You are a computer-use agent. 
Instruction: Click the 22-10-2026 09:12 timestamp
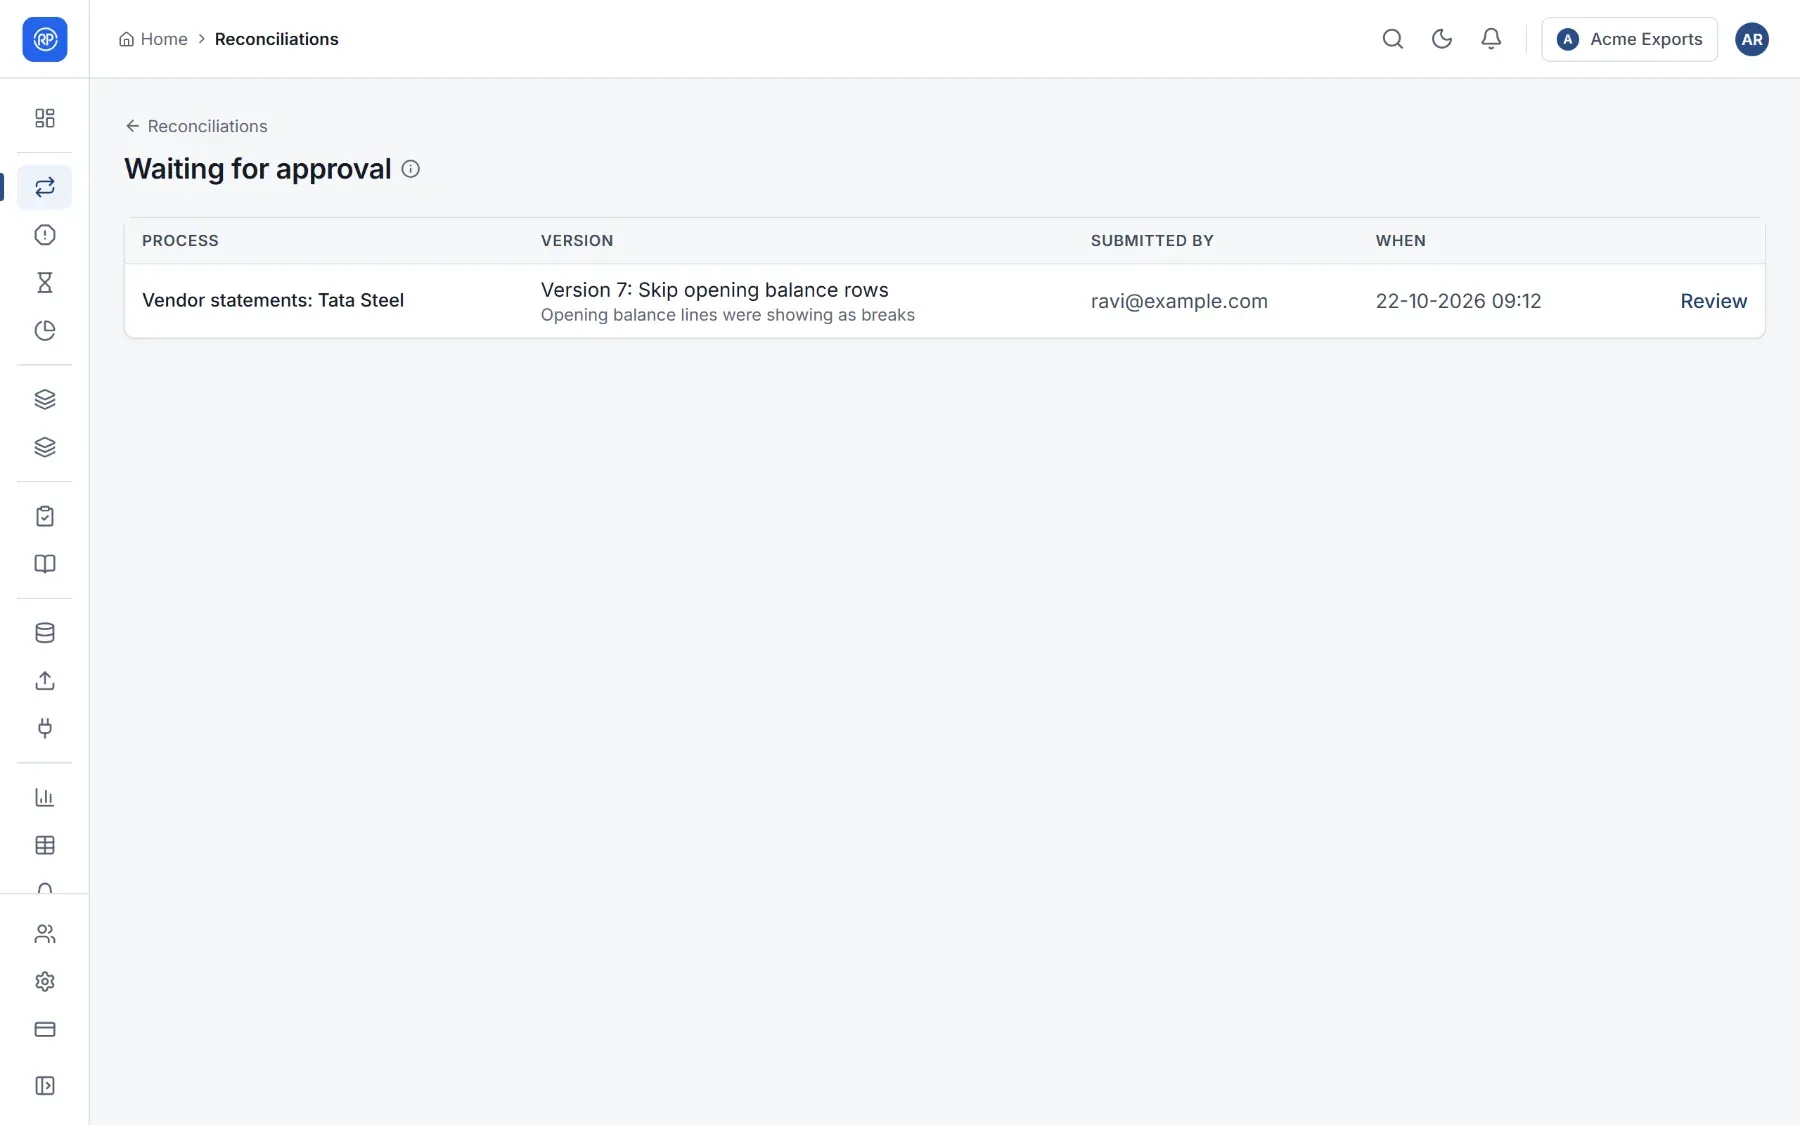point(1458,301)
